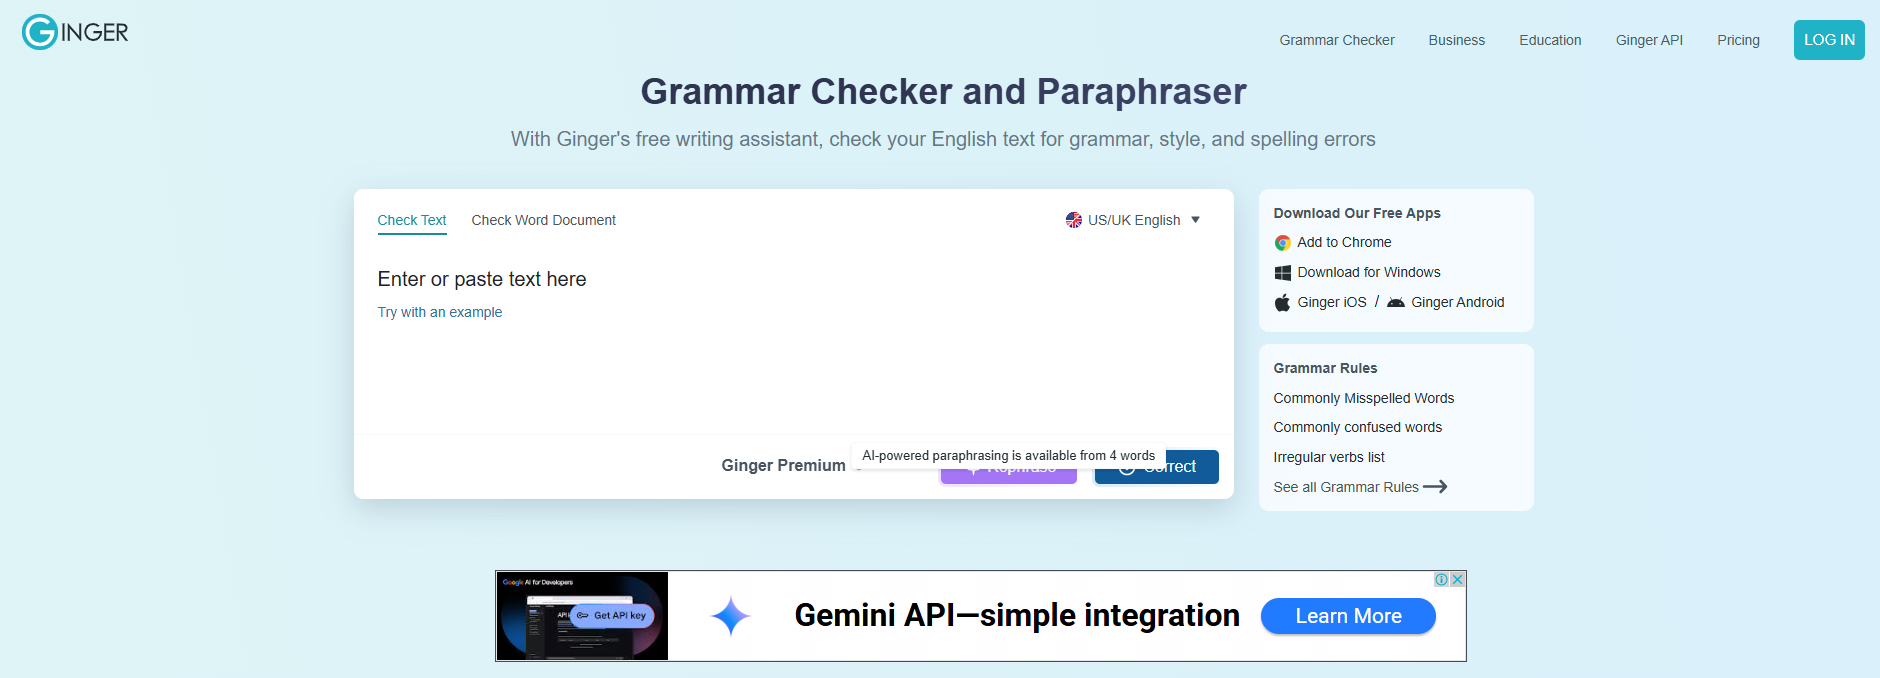Image resolution: width=1880 pixels, height=678 pixels.
Task: Open the Ginger iOS link
Action: (1332, 302)
